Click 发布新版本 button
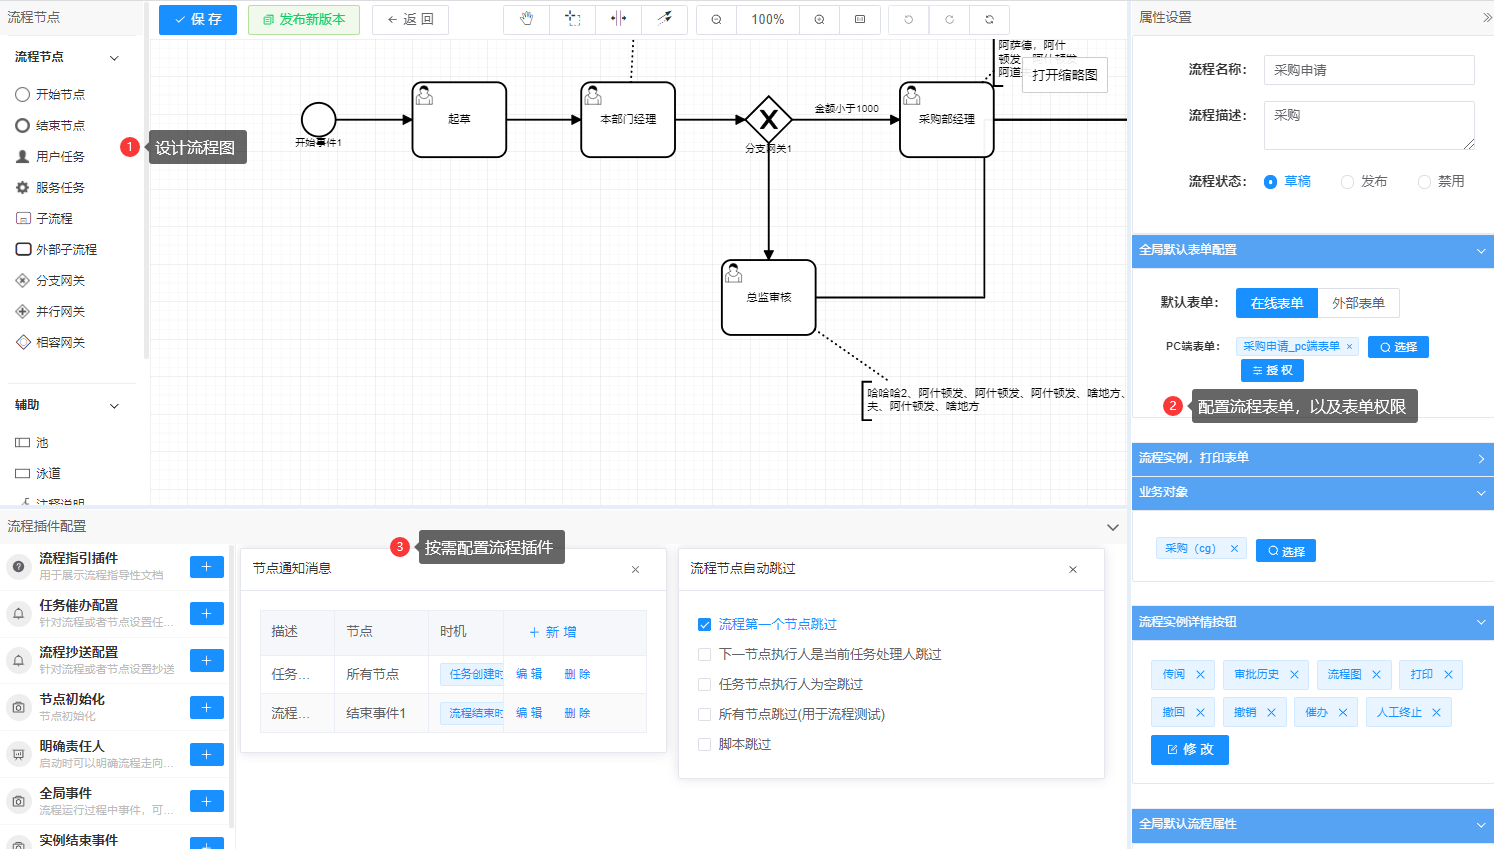Viewport: 1494px width, 849px height. (304, 20)
